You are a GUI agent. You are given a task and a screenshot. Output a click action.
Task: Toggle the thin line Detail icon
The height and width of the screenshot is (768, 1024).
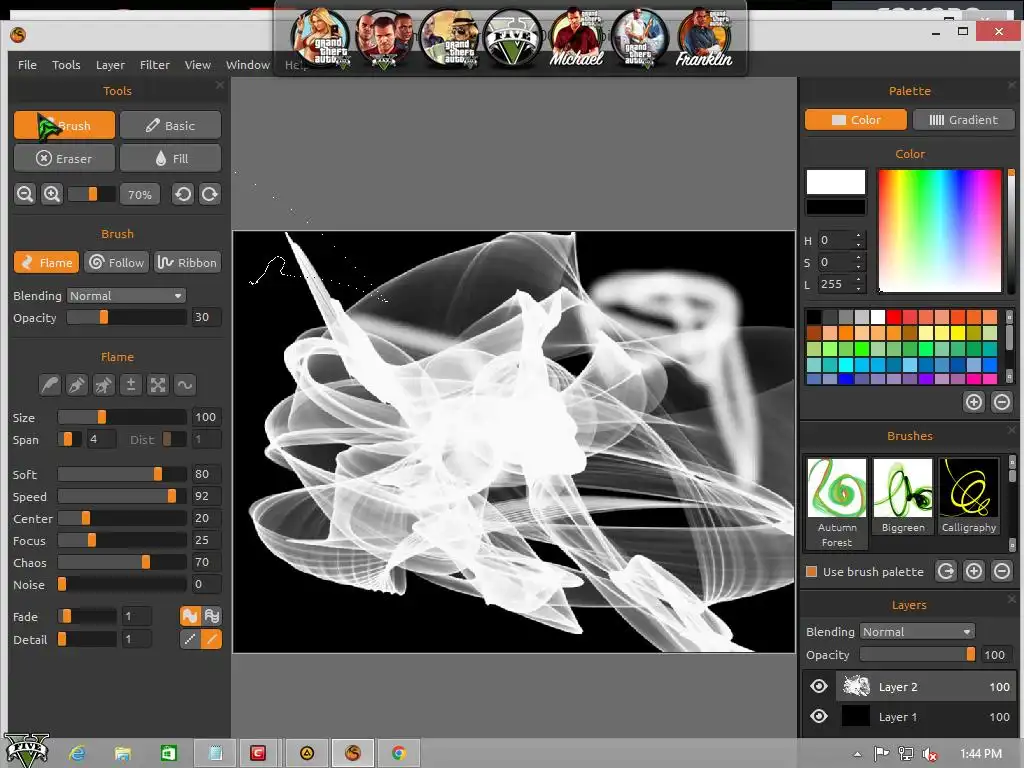(x=190, y=639)
